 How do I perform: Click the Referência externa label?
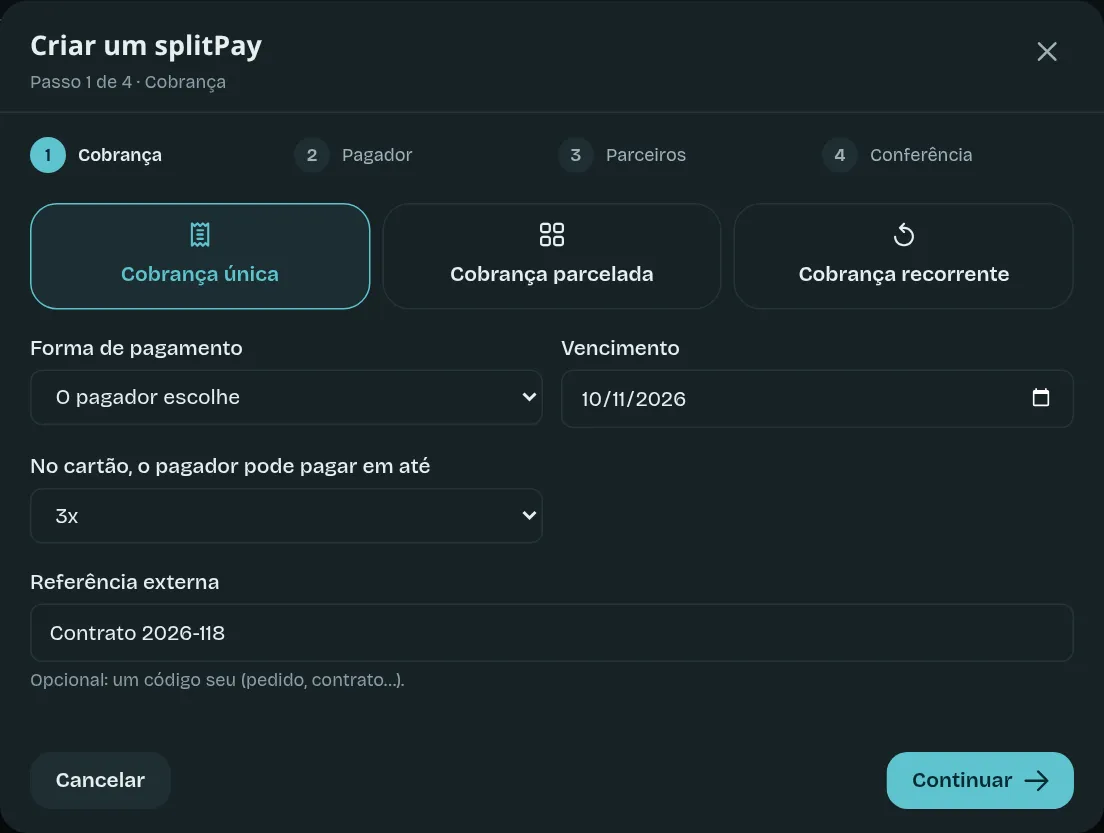125,582
